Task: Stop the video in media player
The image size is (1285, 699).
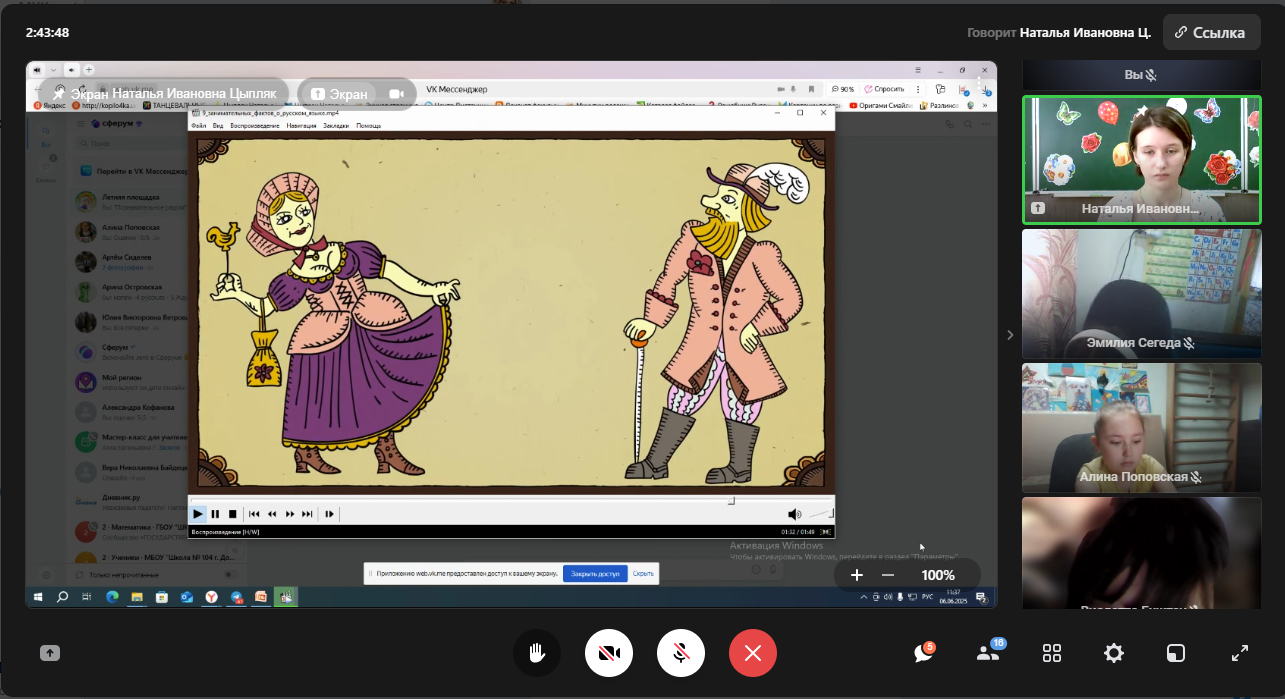Action: [x=232, y=514]
